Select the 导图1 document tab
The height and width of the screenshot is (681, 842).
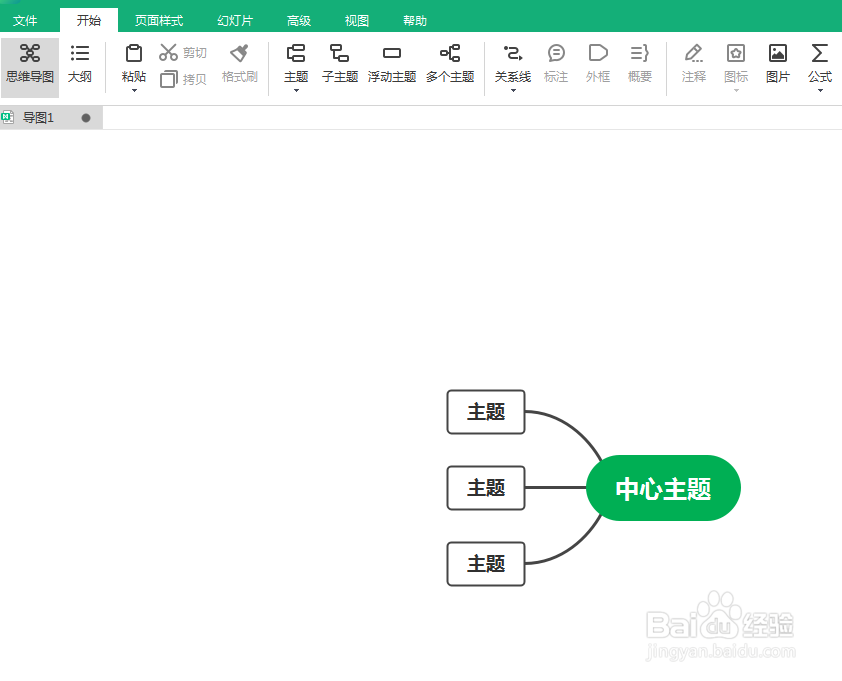[52, 118]
